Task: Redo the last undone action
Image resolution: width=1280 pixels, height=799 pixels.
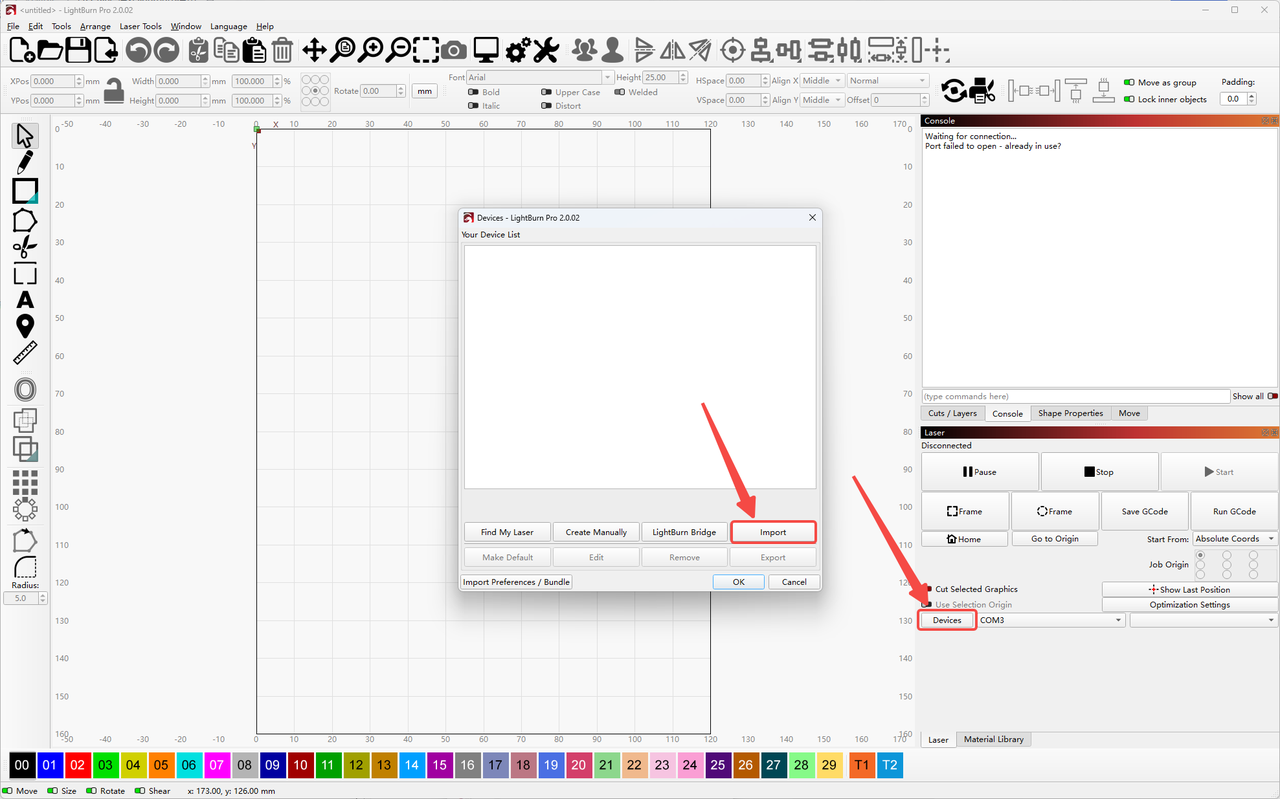Action: (x=166, y=49)
